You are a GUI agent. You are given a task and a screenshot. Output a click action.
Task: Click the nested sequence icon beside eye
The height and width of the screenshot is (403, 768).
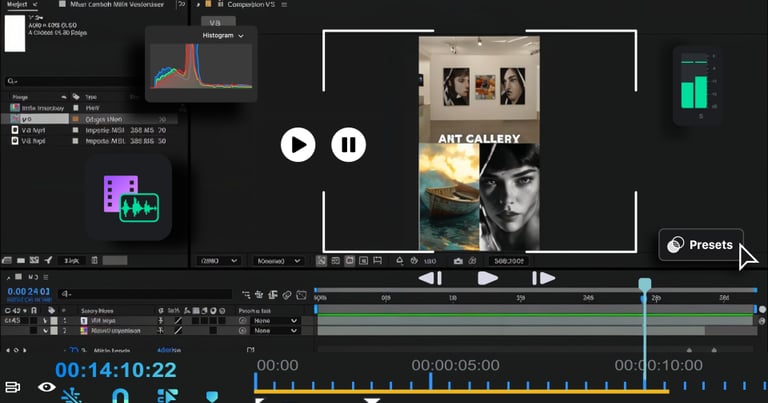coord(12,387)
